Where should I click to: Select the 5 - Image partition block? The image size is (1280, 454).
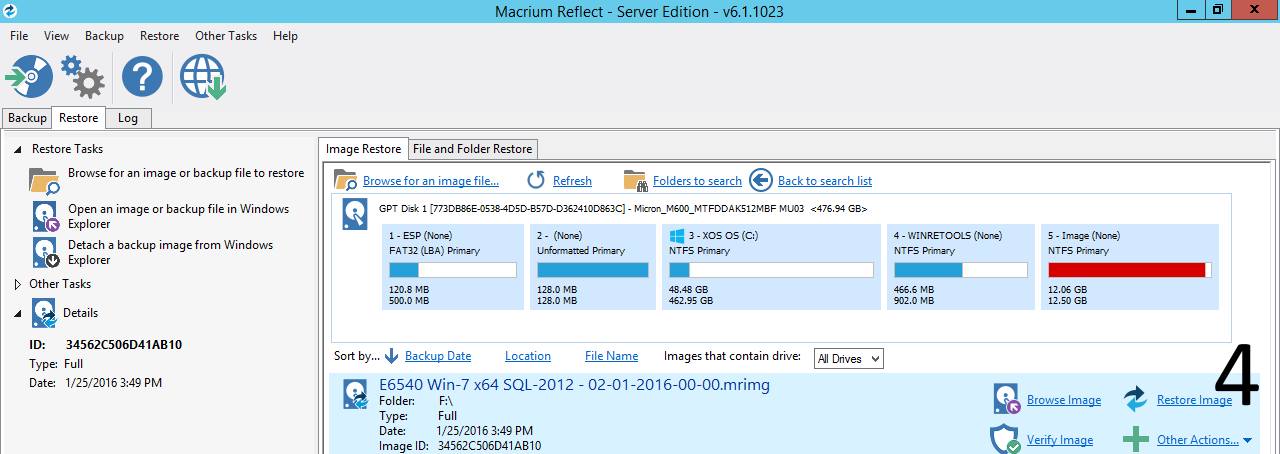tap(1130, 266)
